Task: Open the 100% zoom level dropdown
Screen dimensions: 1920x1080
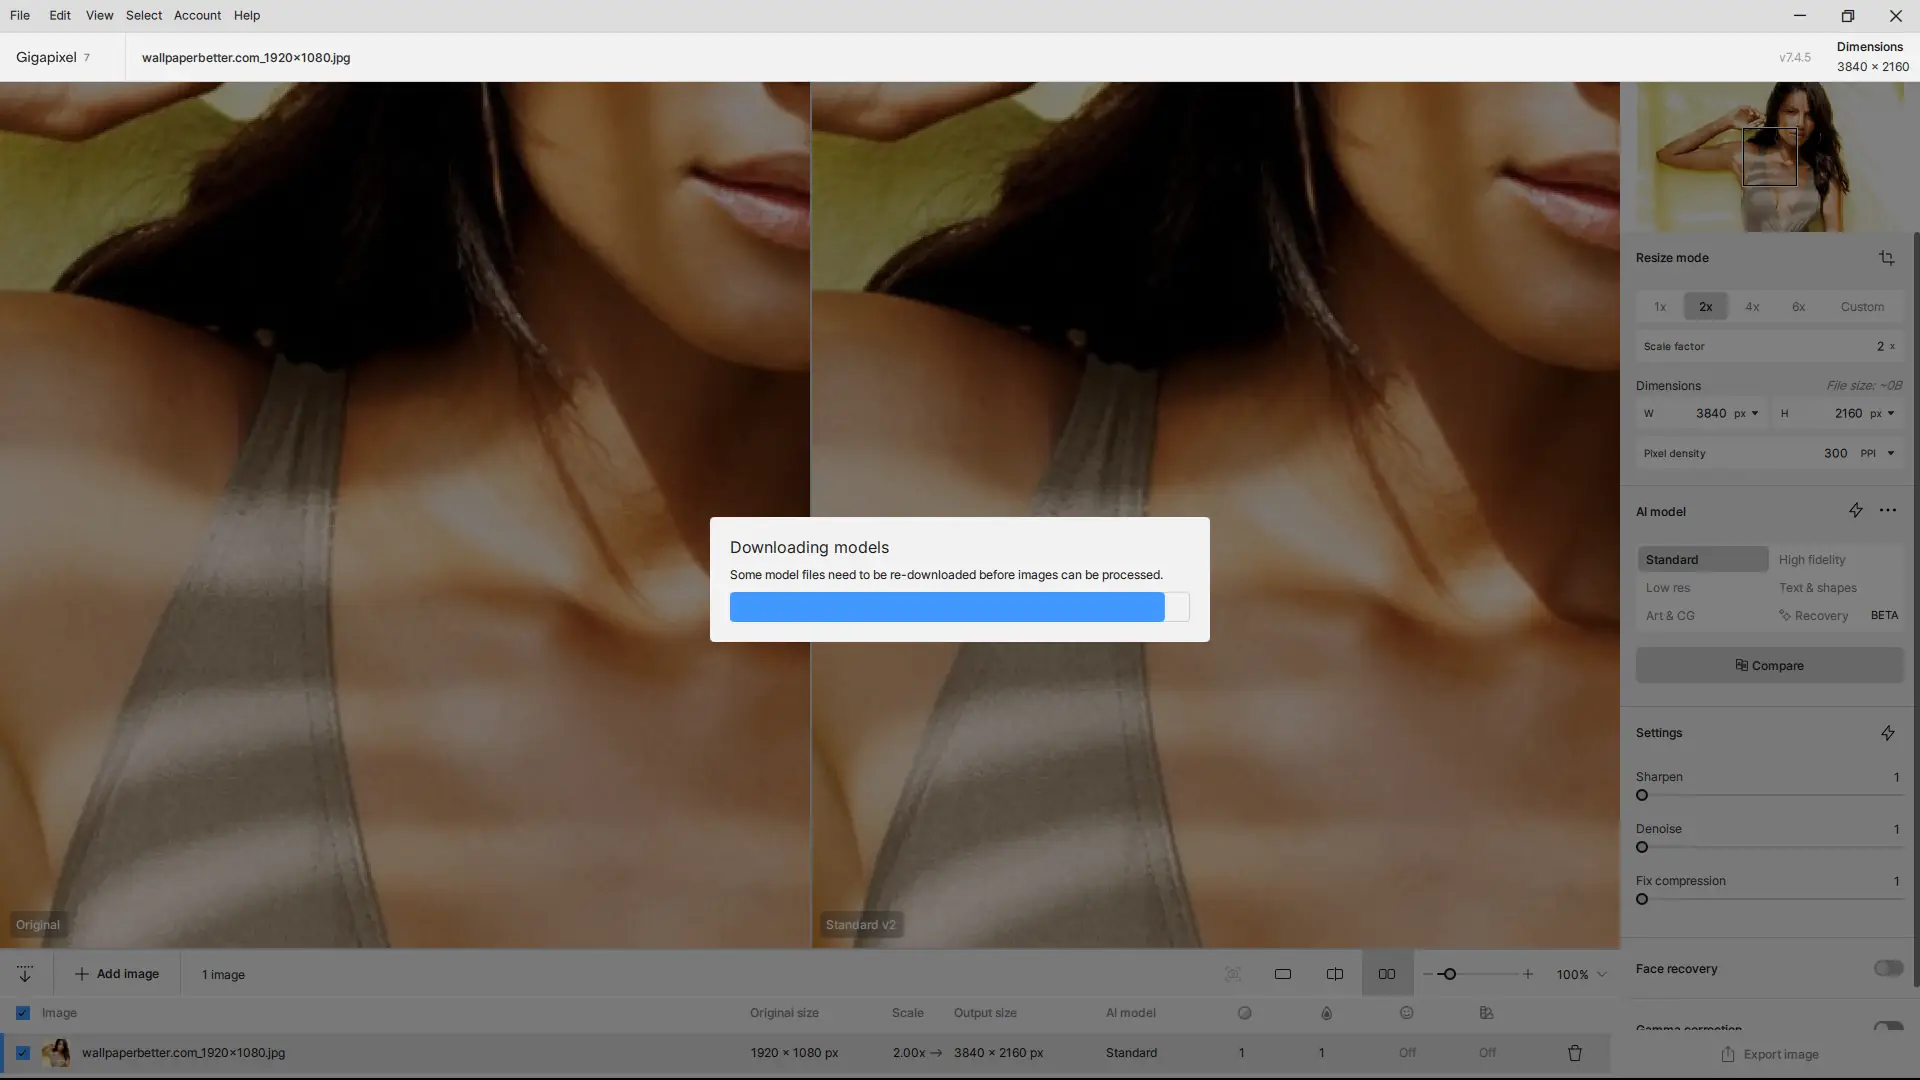Action: point(1581,975)
